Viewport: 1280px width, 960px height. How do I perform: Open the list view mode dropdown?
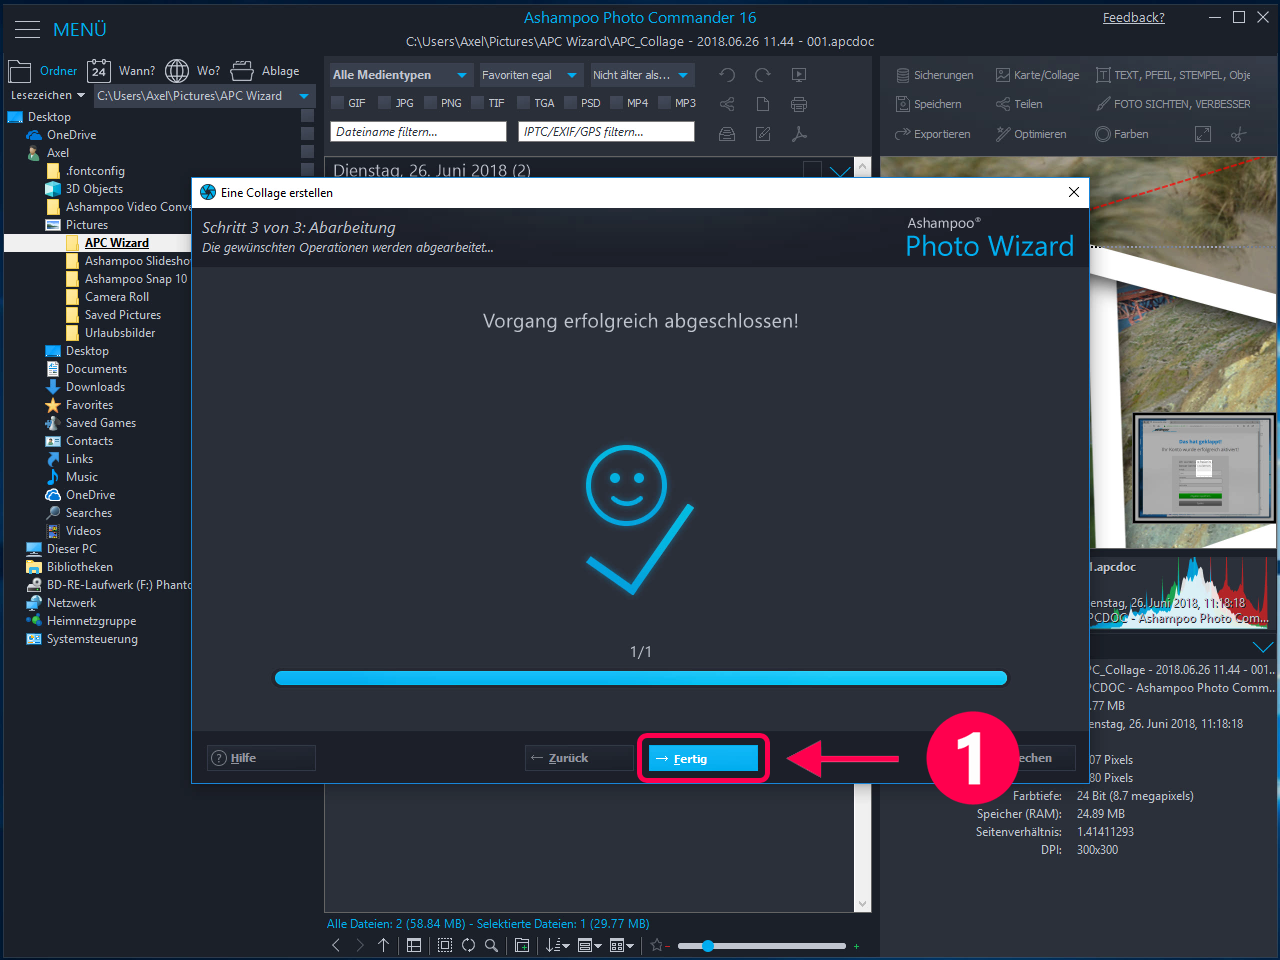tap(590, 945)
